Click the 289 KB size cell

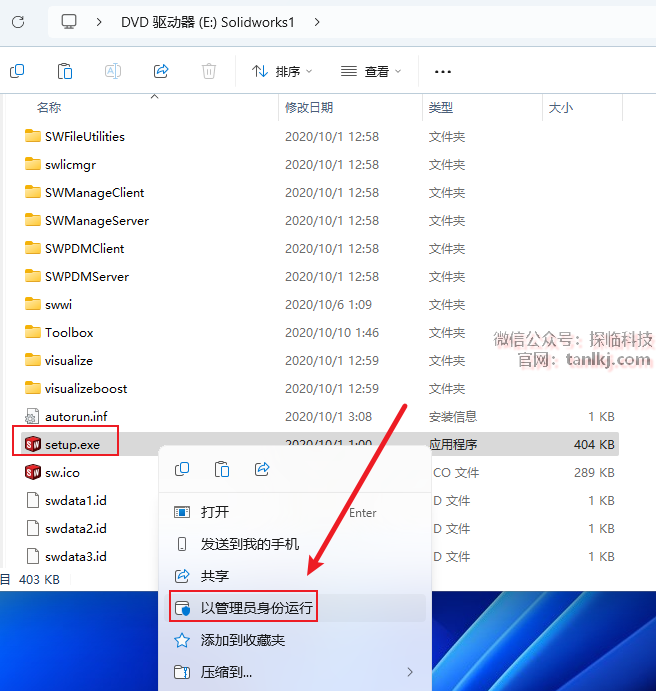pos(594,472)
